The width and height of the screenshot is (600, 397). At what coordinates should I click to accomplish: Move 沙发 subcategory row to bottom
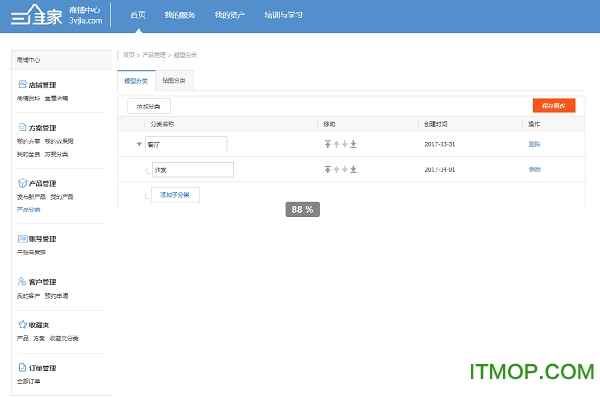pos(353,169)
